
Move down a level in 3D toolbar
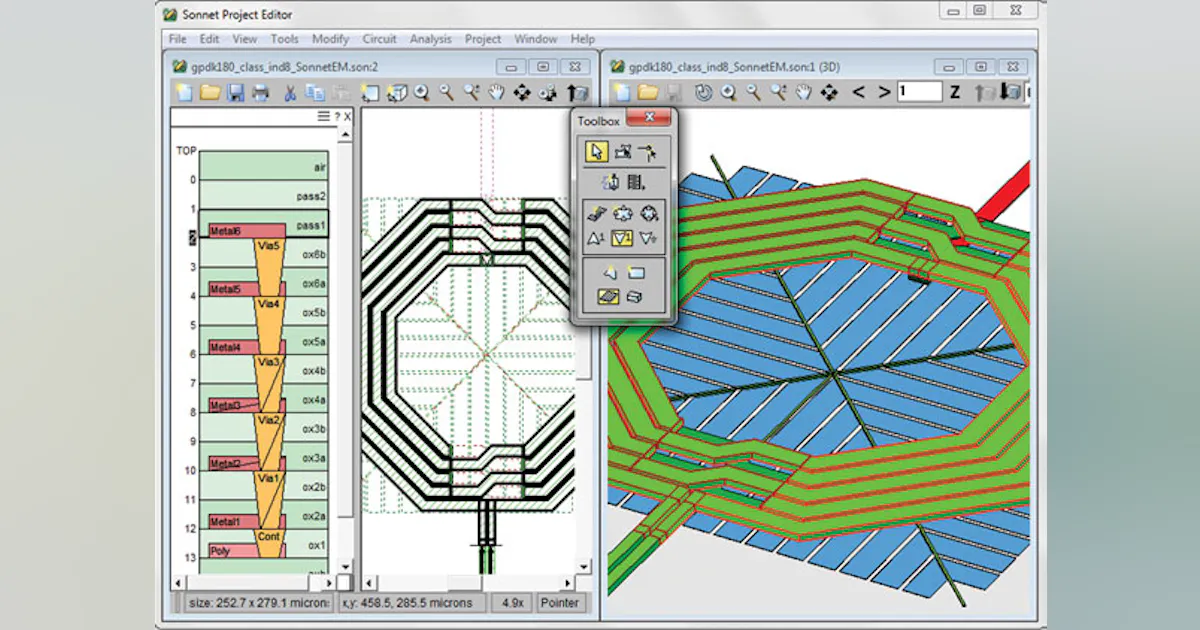[x=1010, y=92]
